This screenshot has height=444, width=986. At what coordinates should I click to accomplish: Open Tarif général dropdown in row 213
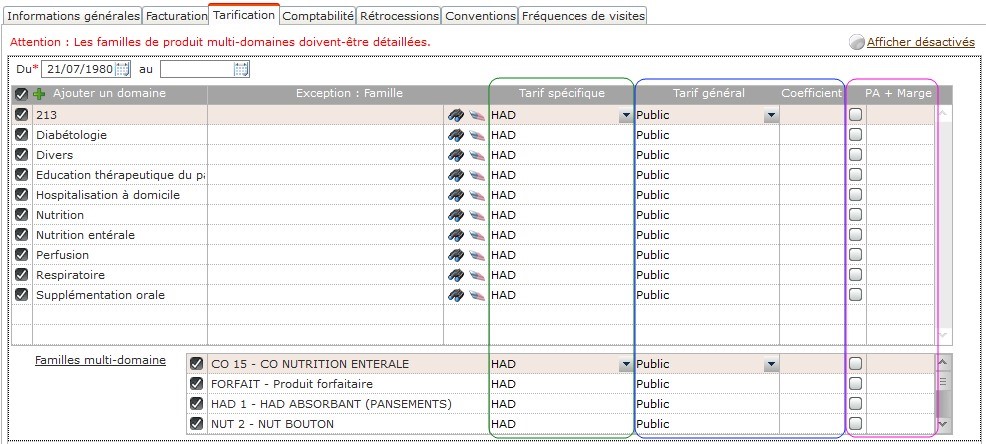(x=772, y=115)
